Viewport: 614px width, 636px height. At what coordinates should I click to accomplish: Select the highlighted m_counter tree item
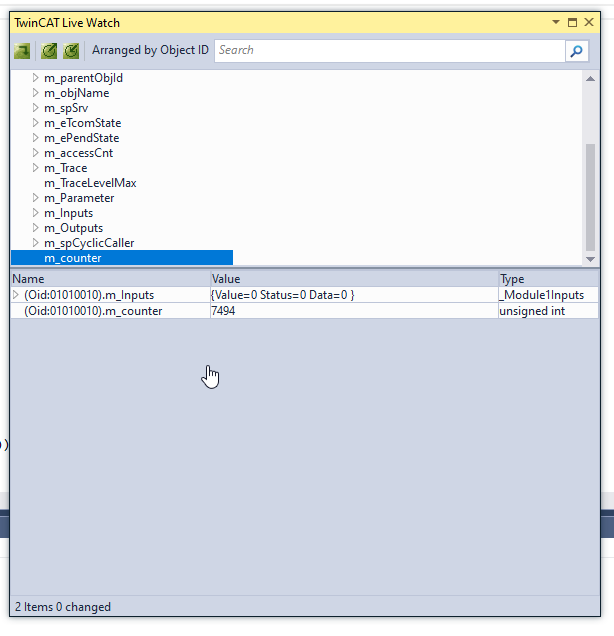pyautogui.click(x=122, y=258)
